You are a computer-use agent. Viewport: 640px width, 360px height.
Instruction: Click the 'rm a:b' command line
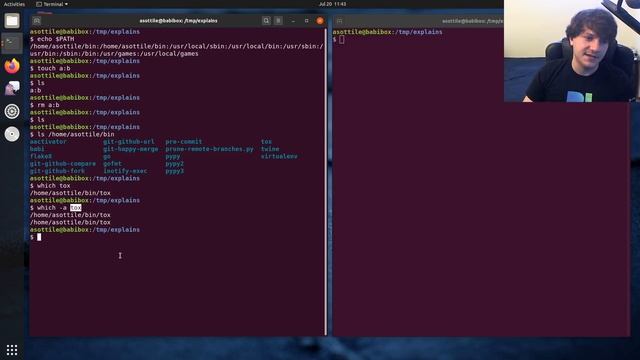click(x=44, y=105)
